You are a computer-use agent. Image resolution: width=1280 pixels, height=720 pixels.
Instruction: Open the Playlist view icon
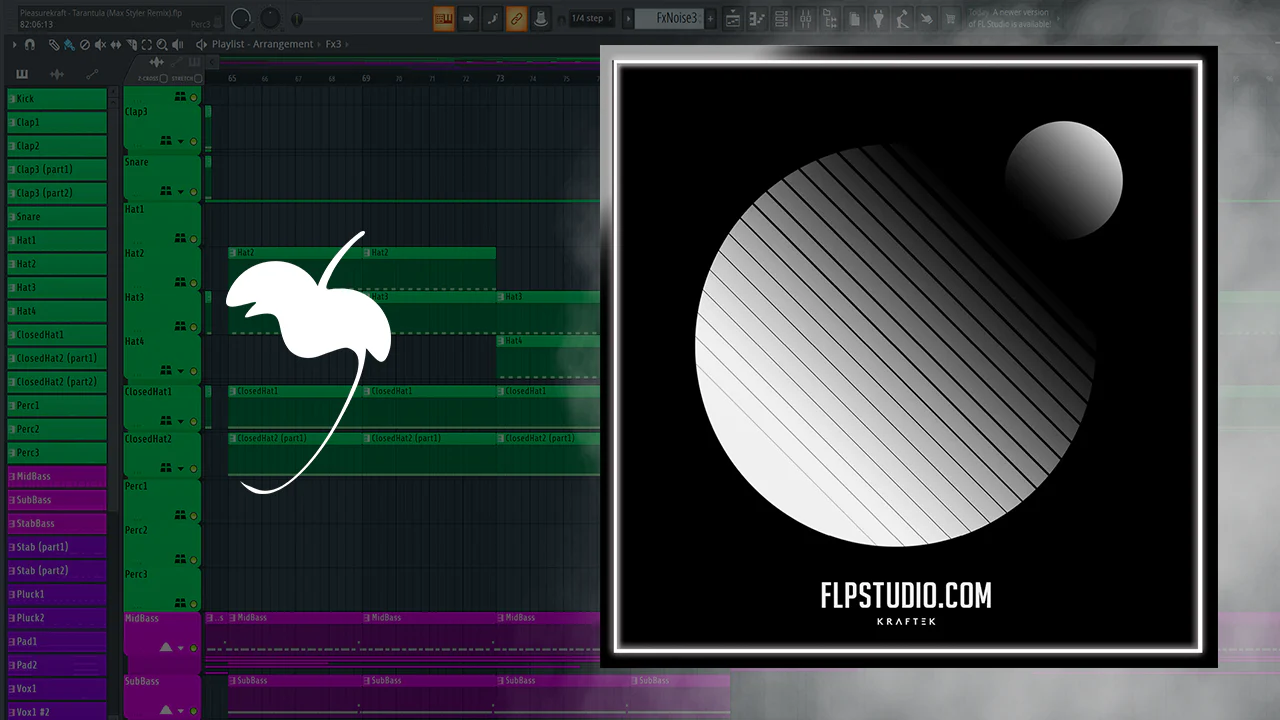point(732,19)
